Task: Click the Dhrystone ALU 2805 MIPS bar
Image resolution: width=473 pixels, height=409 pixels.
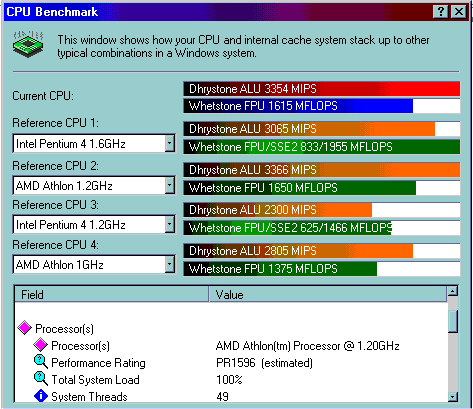Action: pos(322,251)
